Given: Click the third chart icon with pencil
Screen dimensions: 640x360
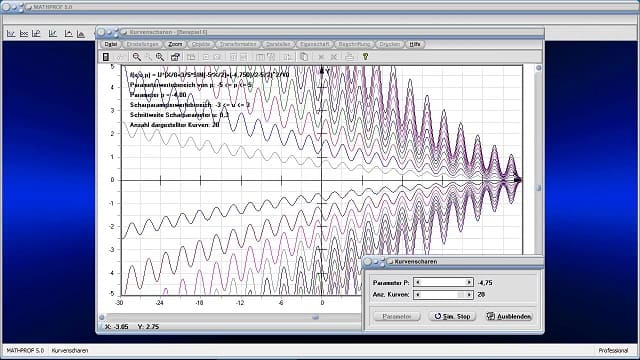Looking at the screenshot, I should 36,34.
